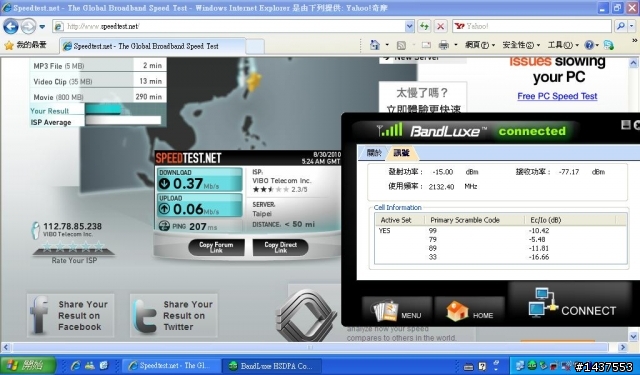Open a new blank tab
The height and width of the screenshot is (375, 640).
(x=255, y=46)
